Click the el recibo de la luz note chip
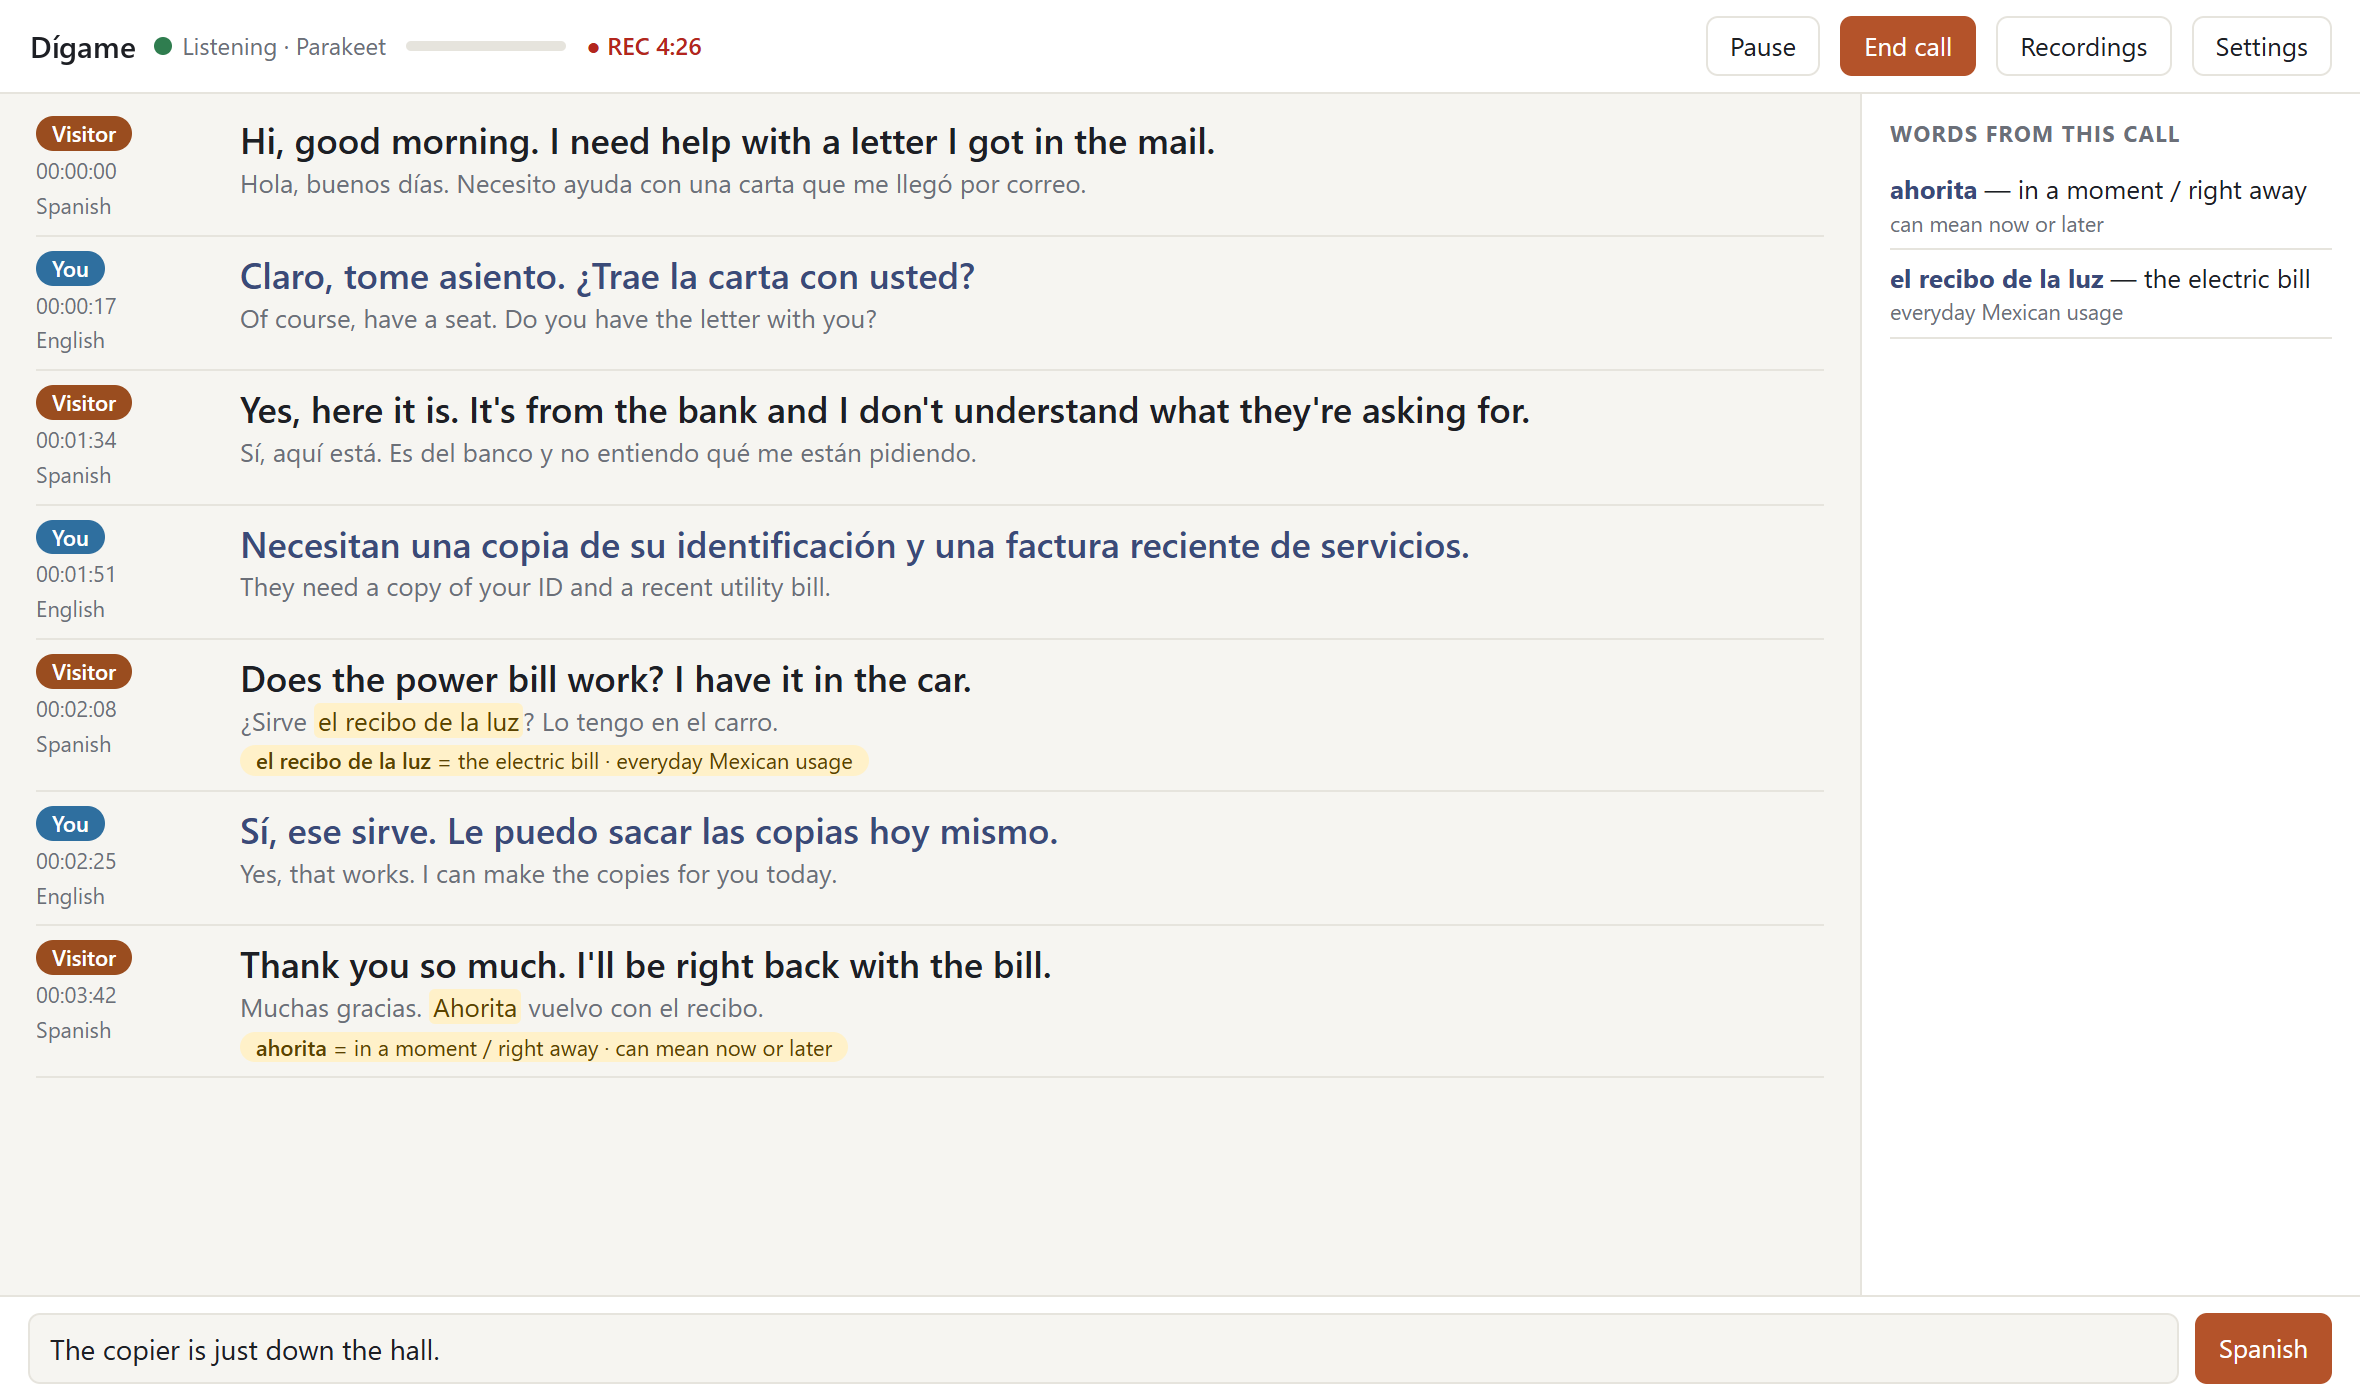This screenshot has height=1400, width=2360. click(554, 761)
